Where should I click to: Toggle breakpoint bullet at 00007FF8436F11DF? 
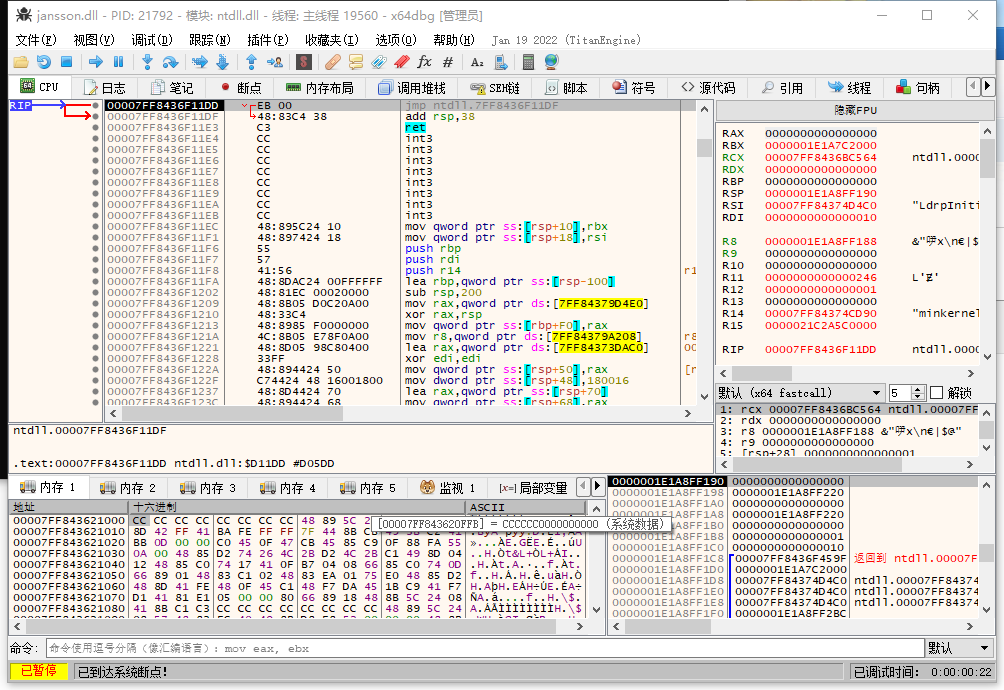click(x=95, y=116)
